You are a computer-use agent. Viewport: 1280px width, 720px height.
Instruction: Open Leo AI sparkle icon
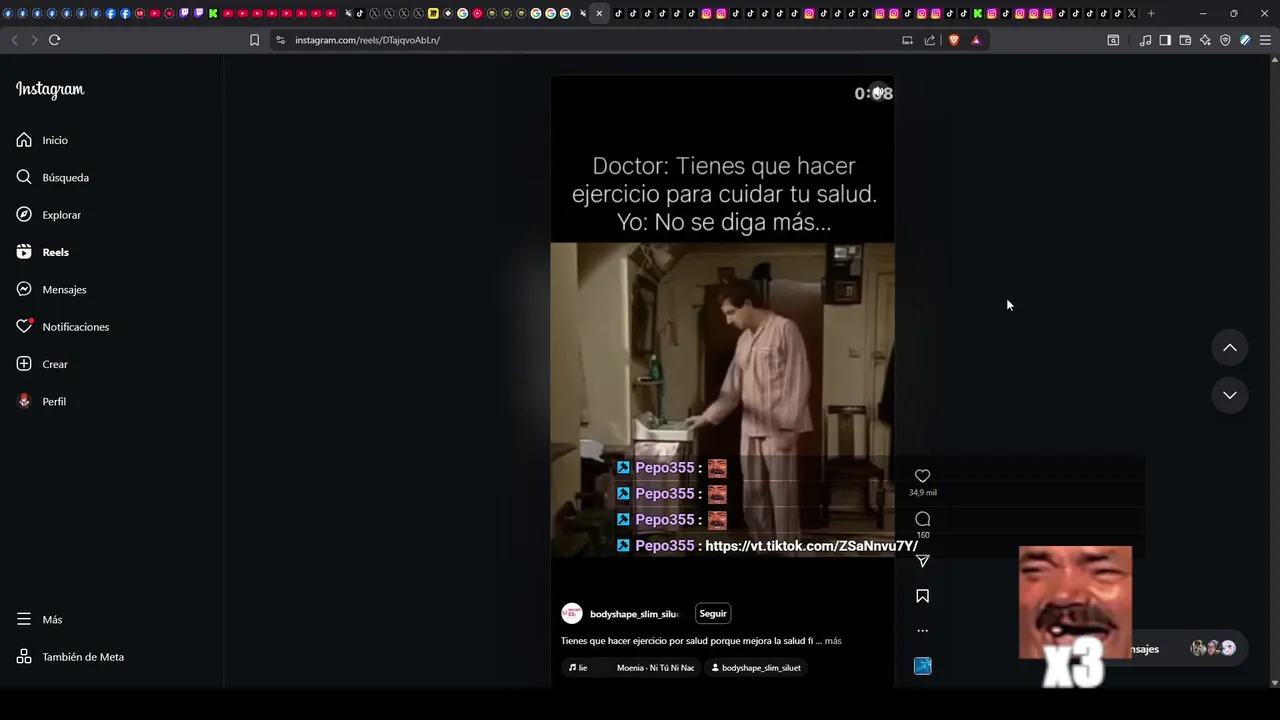(1205, 40)
